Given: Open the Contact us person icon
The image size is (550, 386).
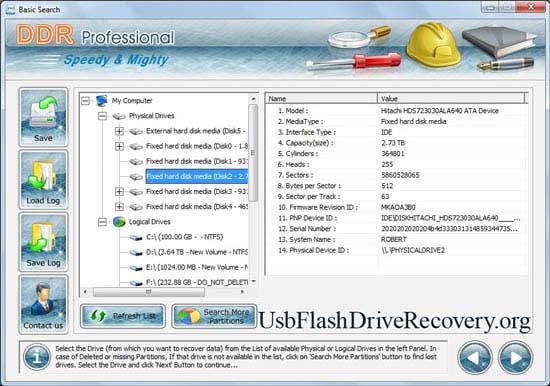Looking at the screenshot, I should pos(43,304).
